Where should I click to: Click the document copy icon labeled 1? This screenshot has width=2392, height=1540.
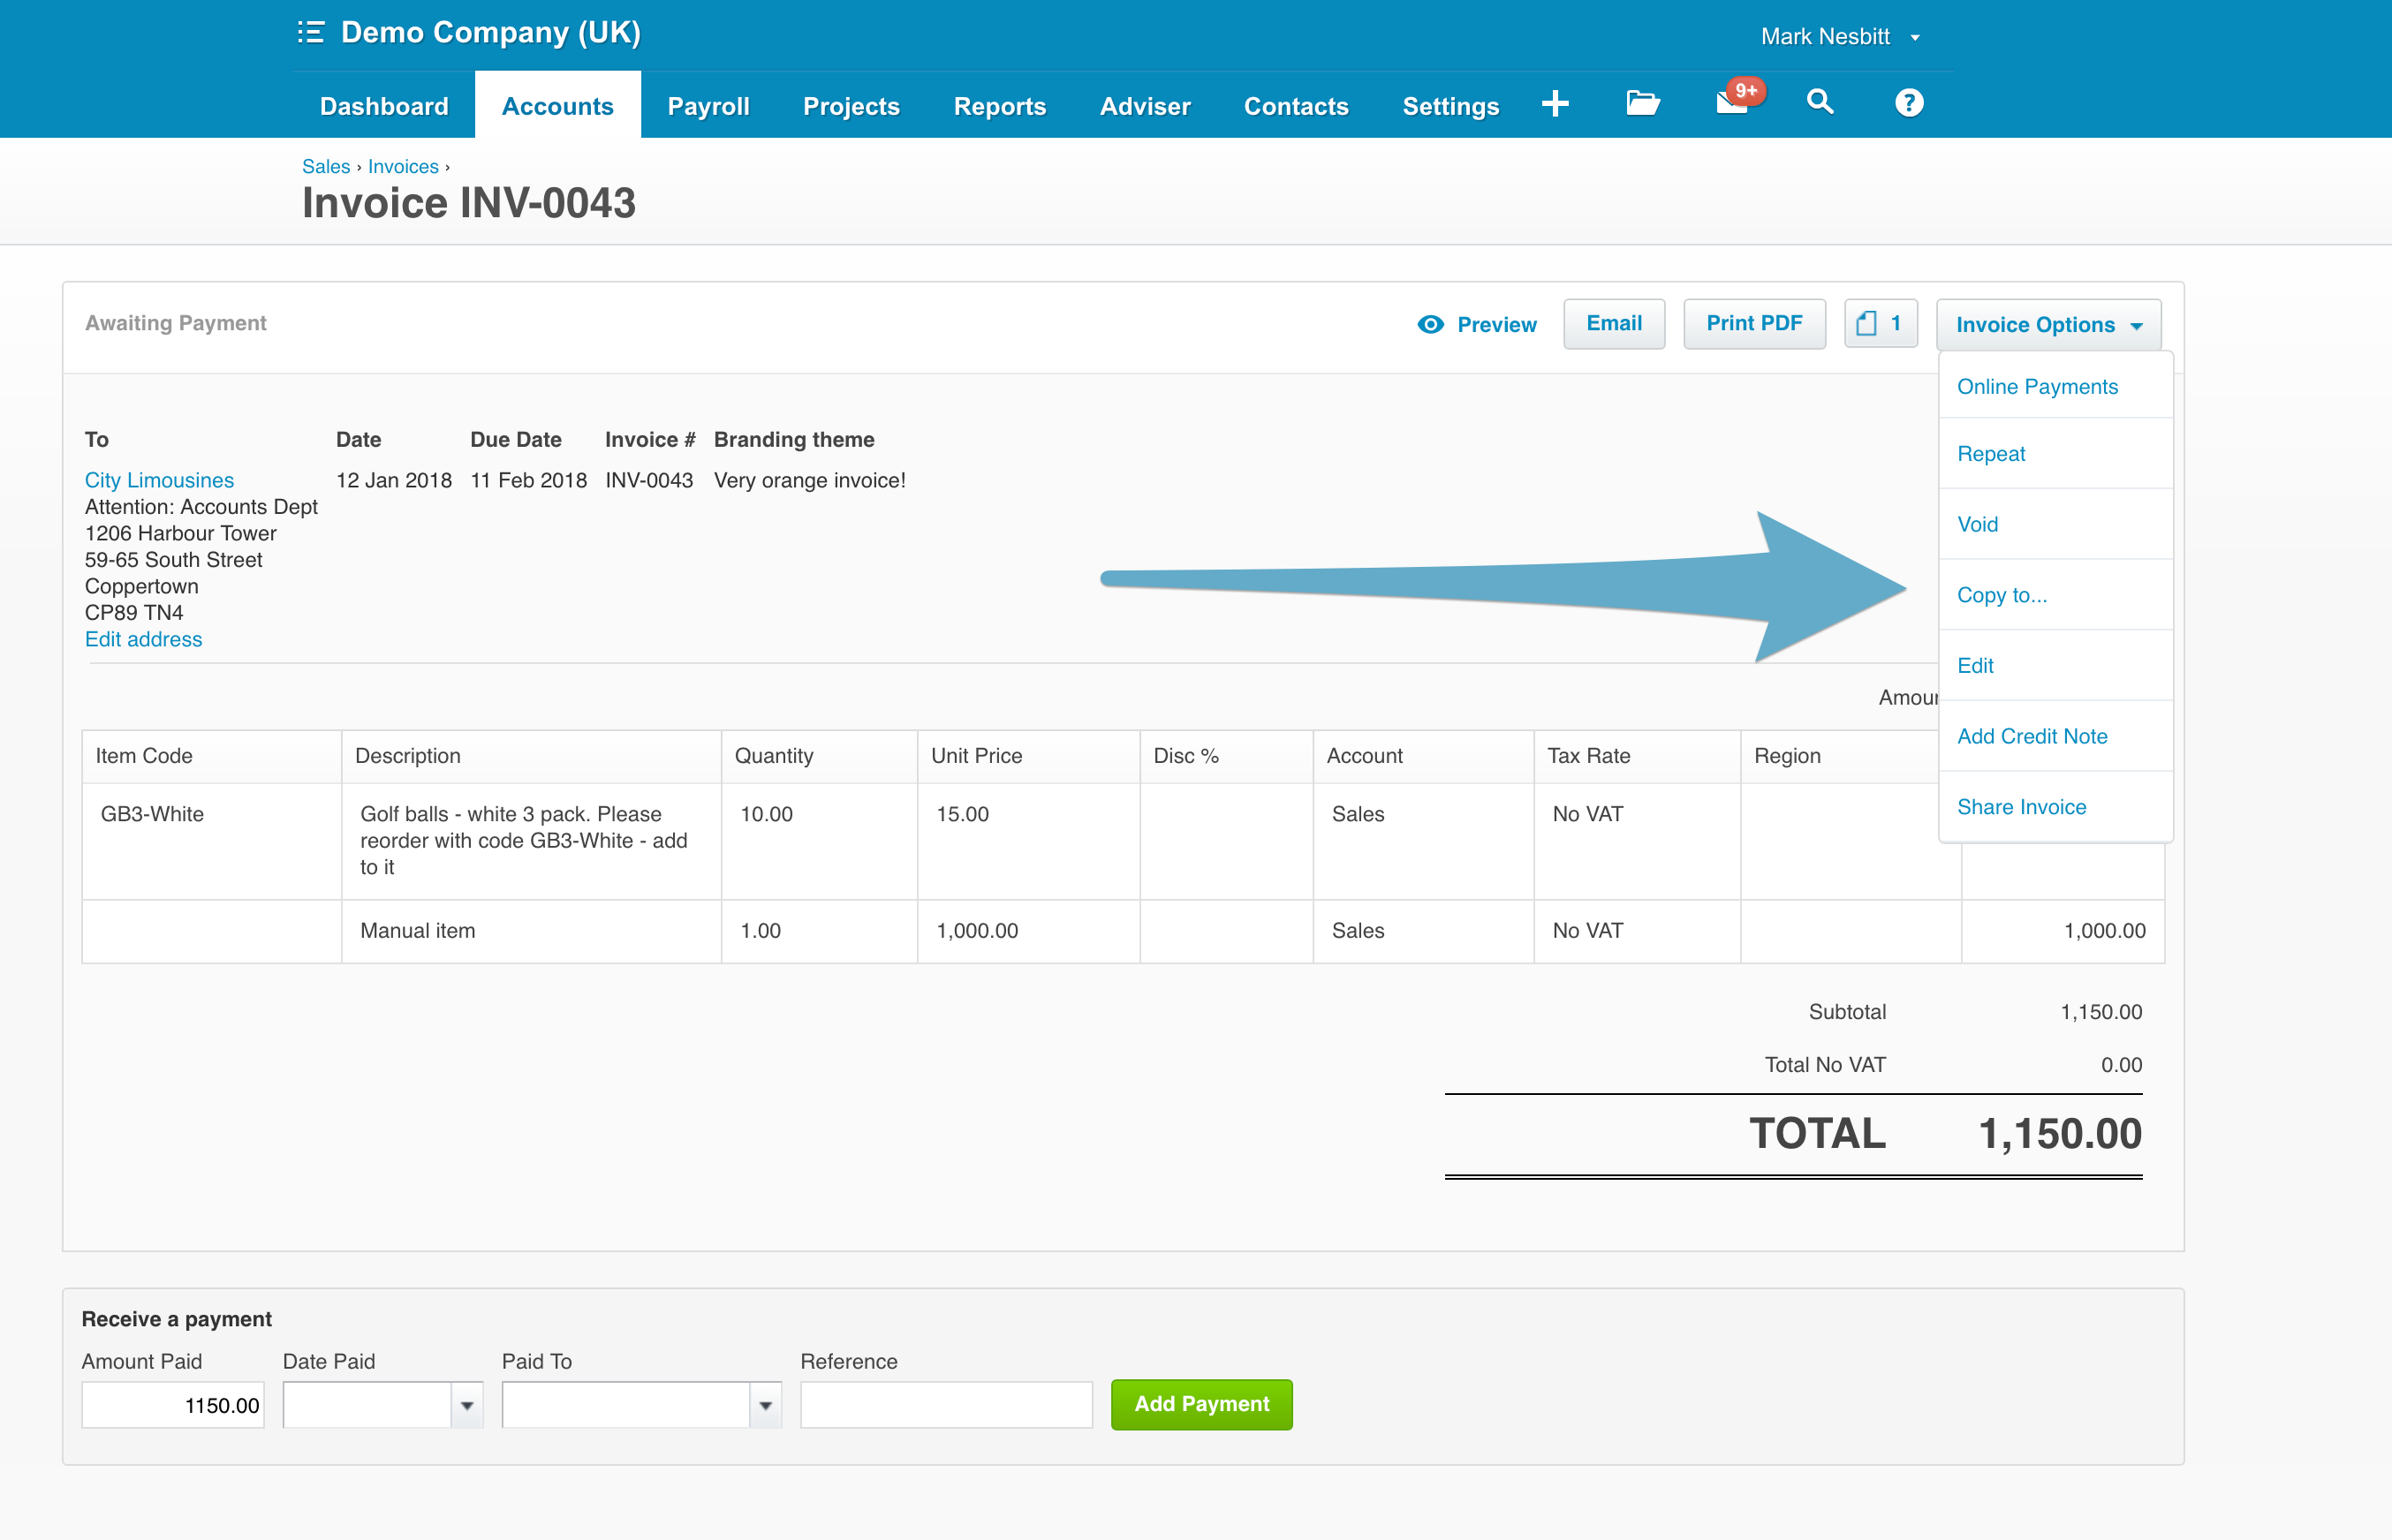pos(1880,323)
